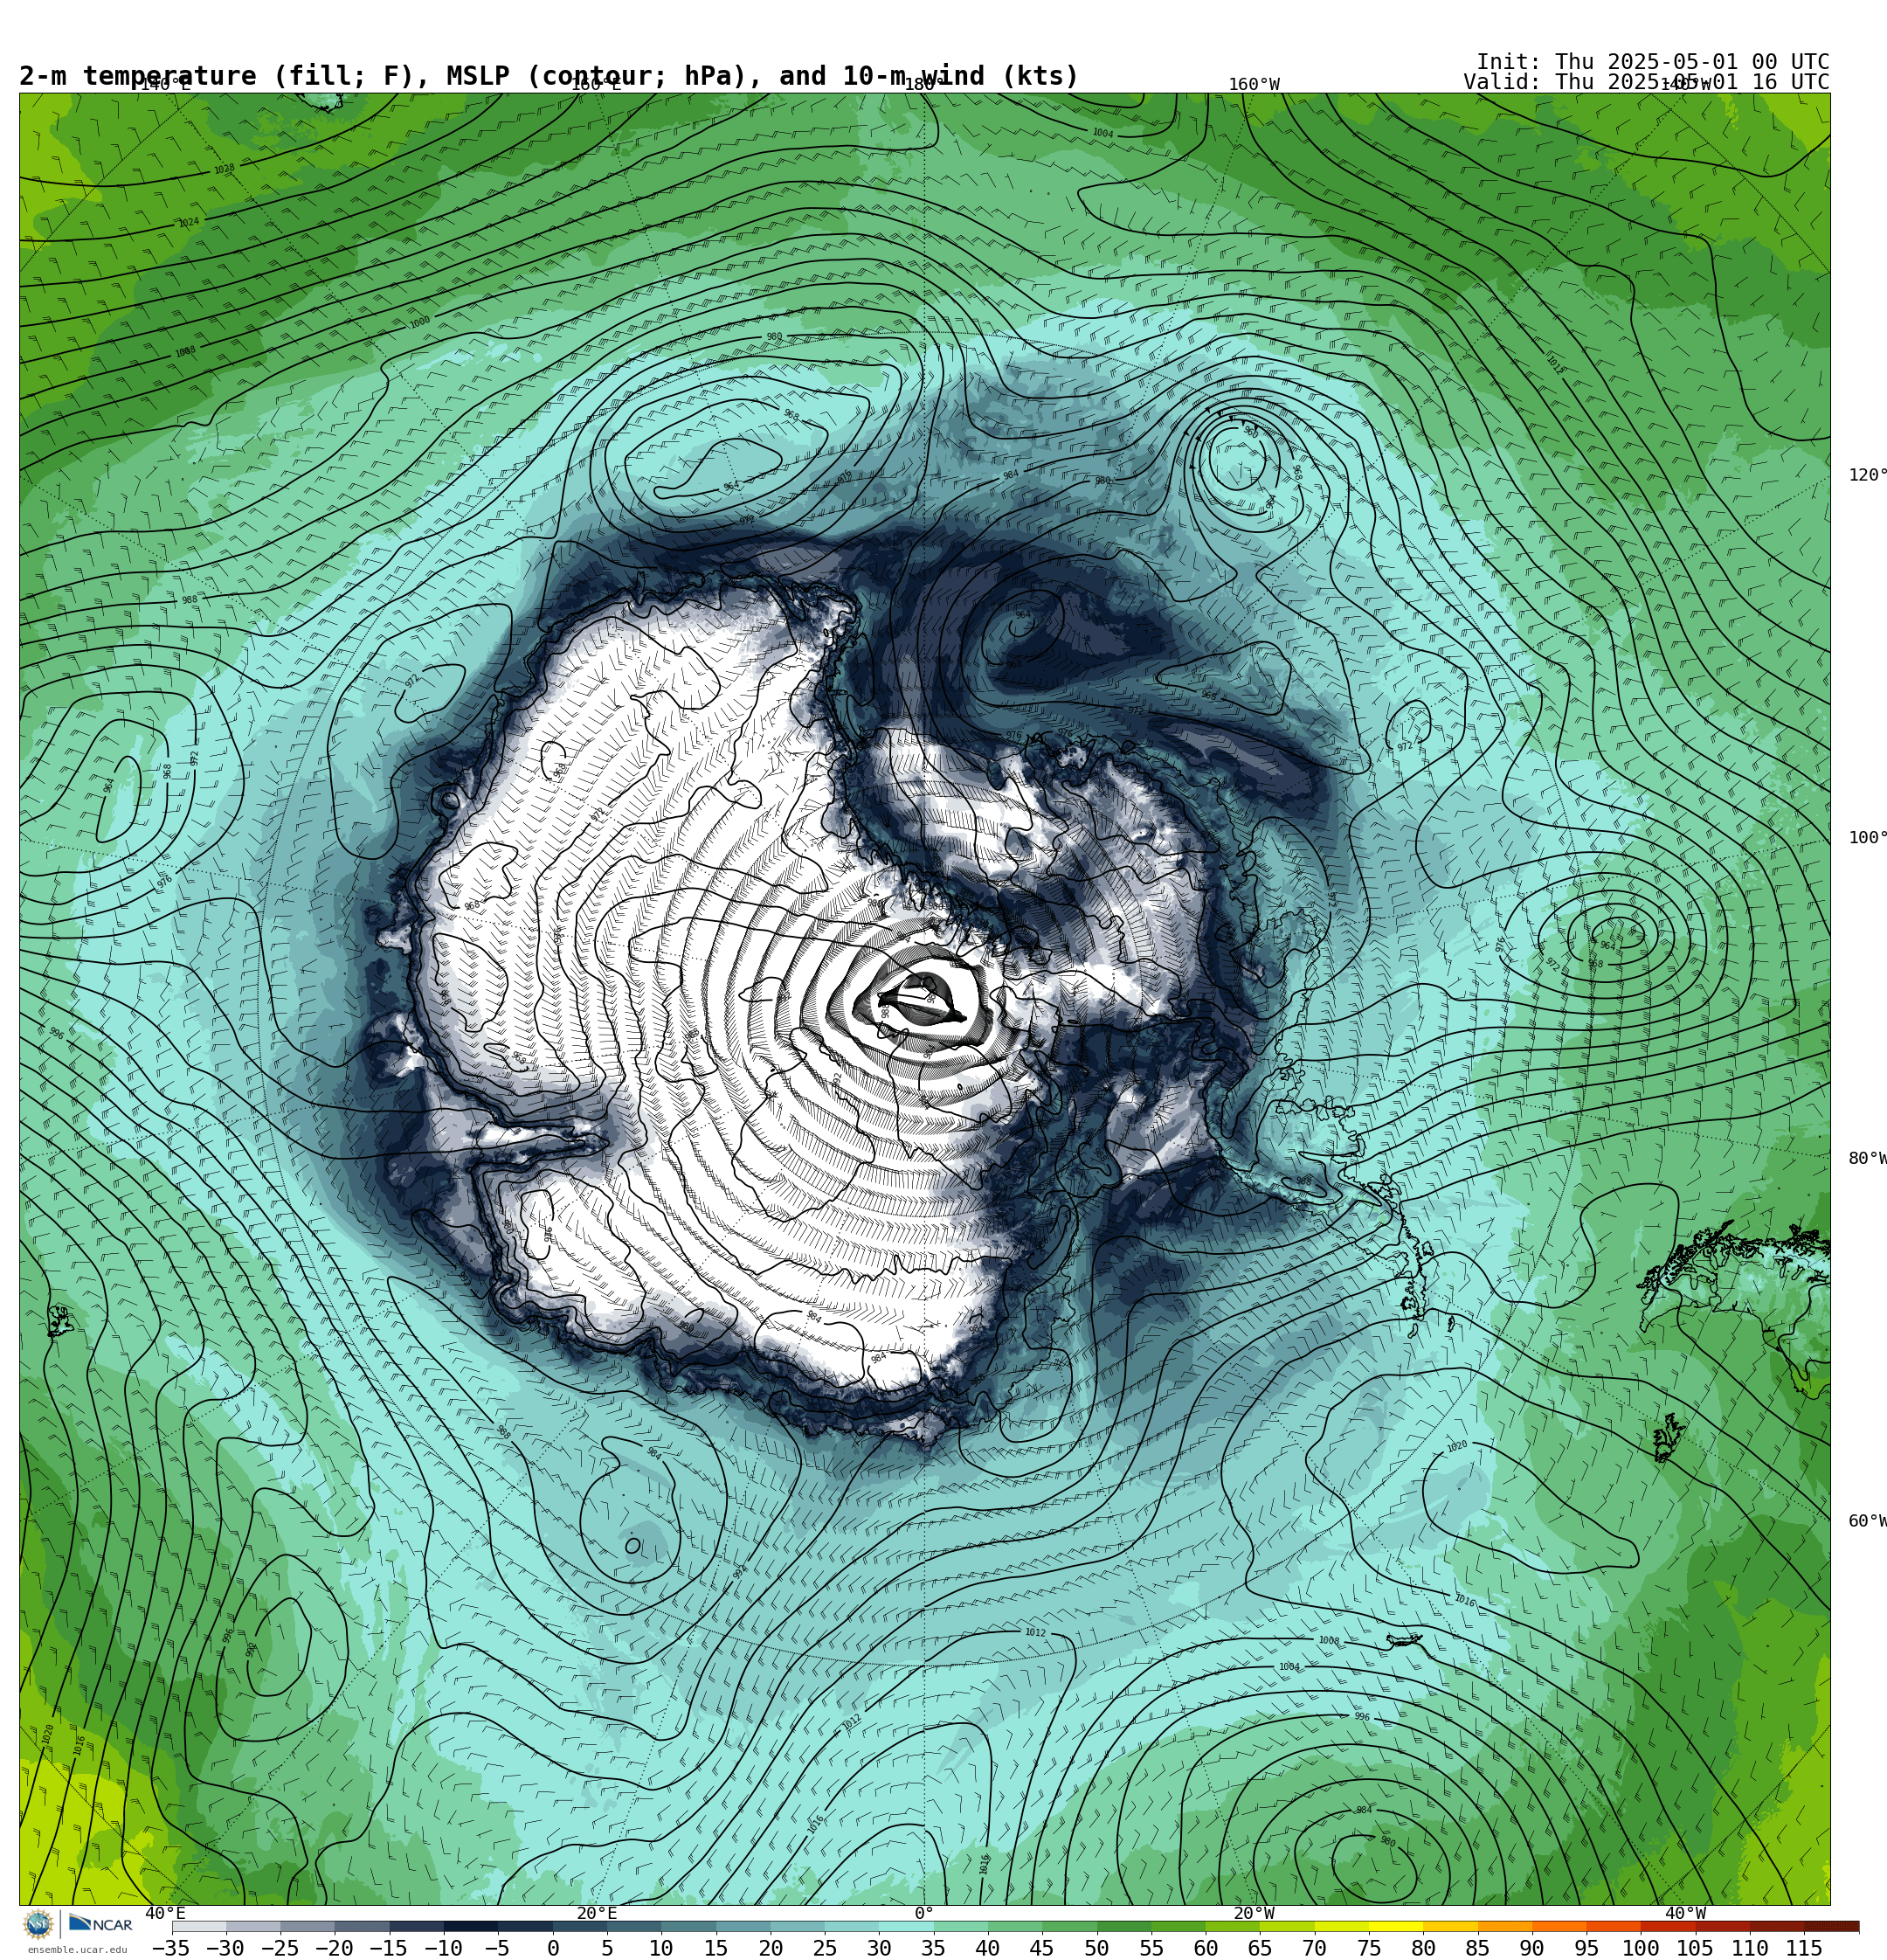The image size is (1887, 1960).
Task: Click the '40°W' longitude label at bottom
Action: [1685, 1913]
